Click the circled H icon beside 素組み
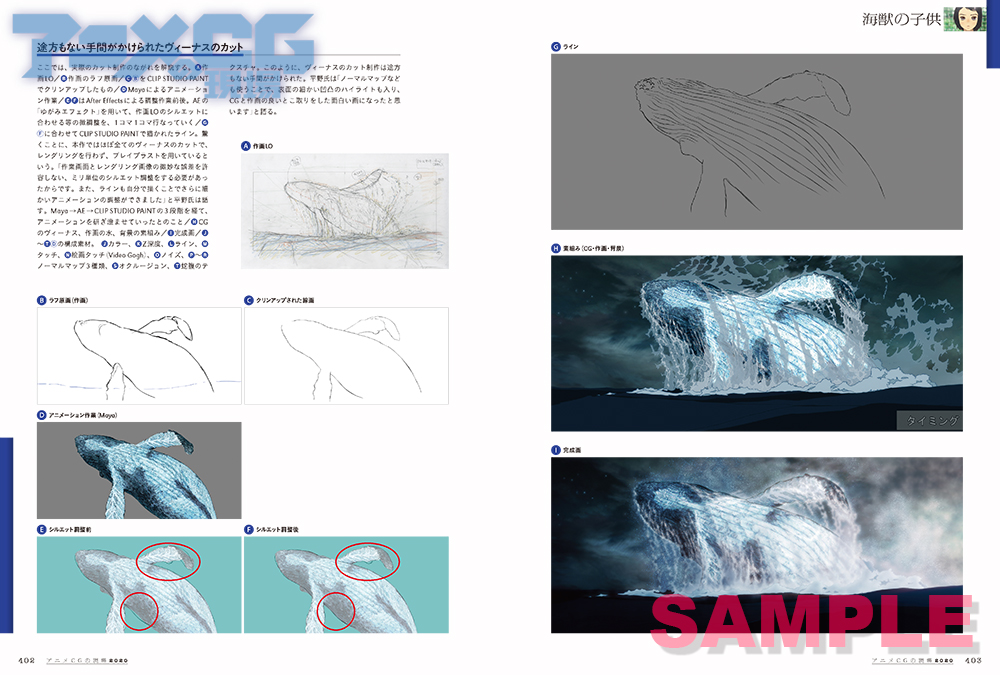This screenshot has width=1000, height=675. pos(555,248)
